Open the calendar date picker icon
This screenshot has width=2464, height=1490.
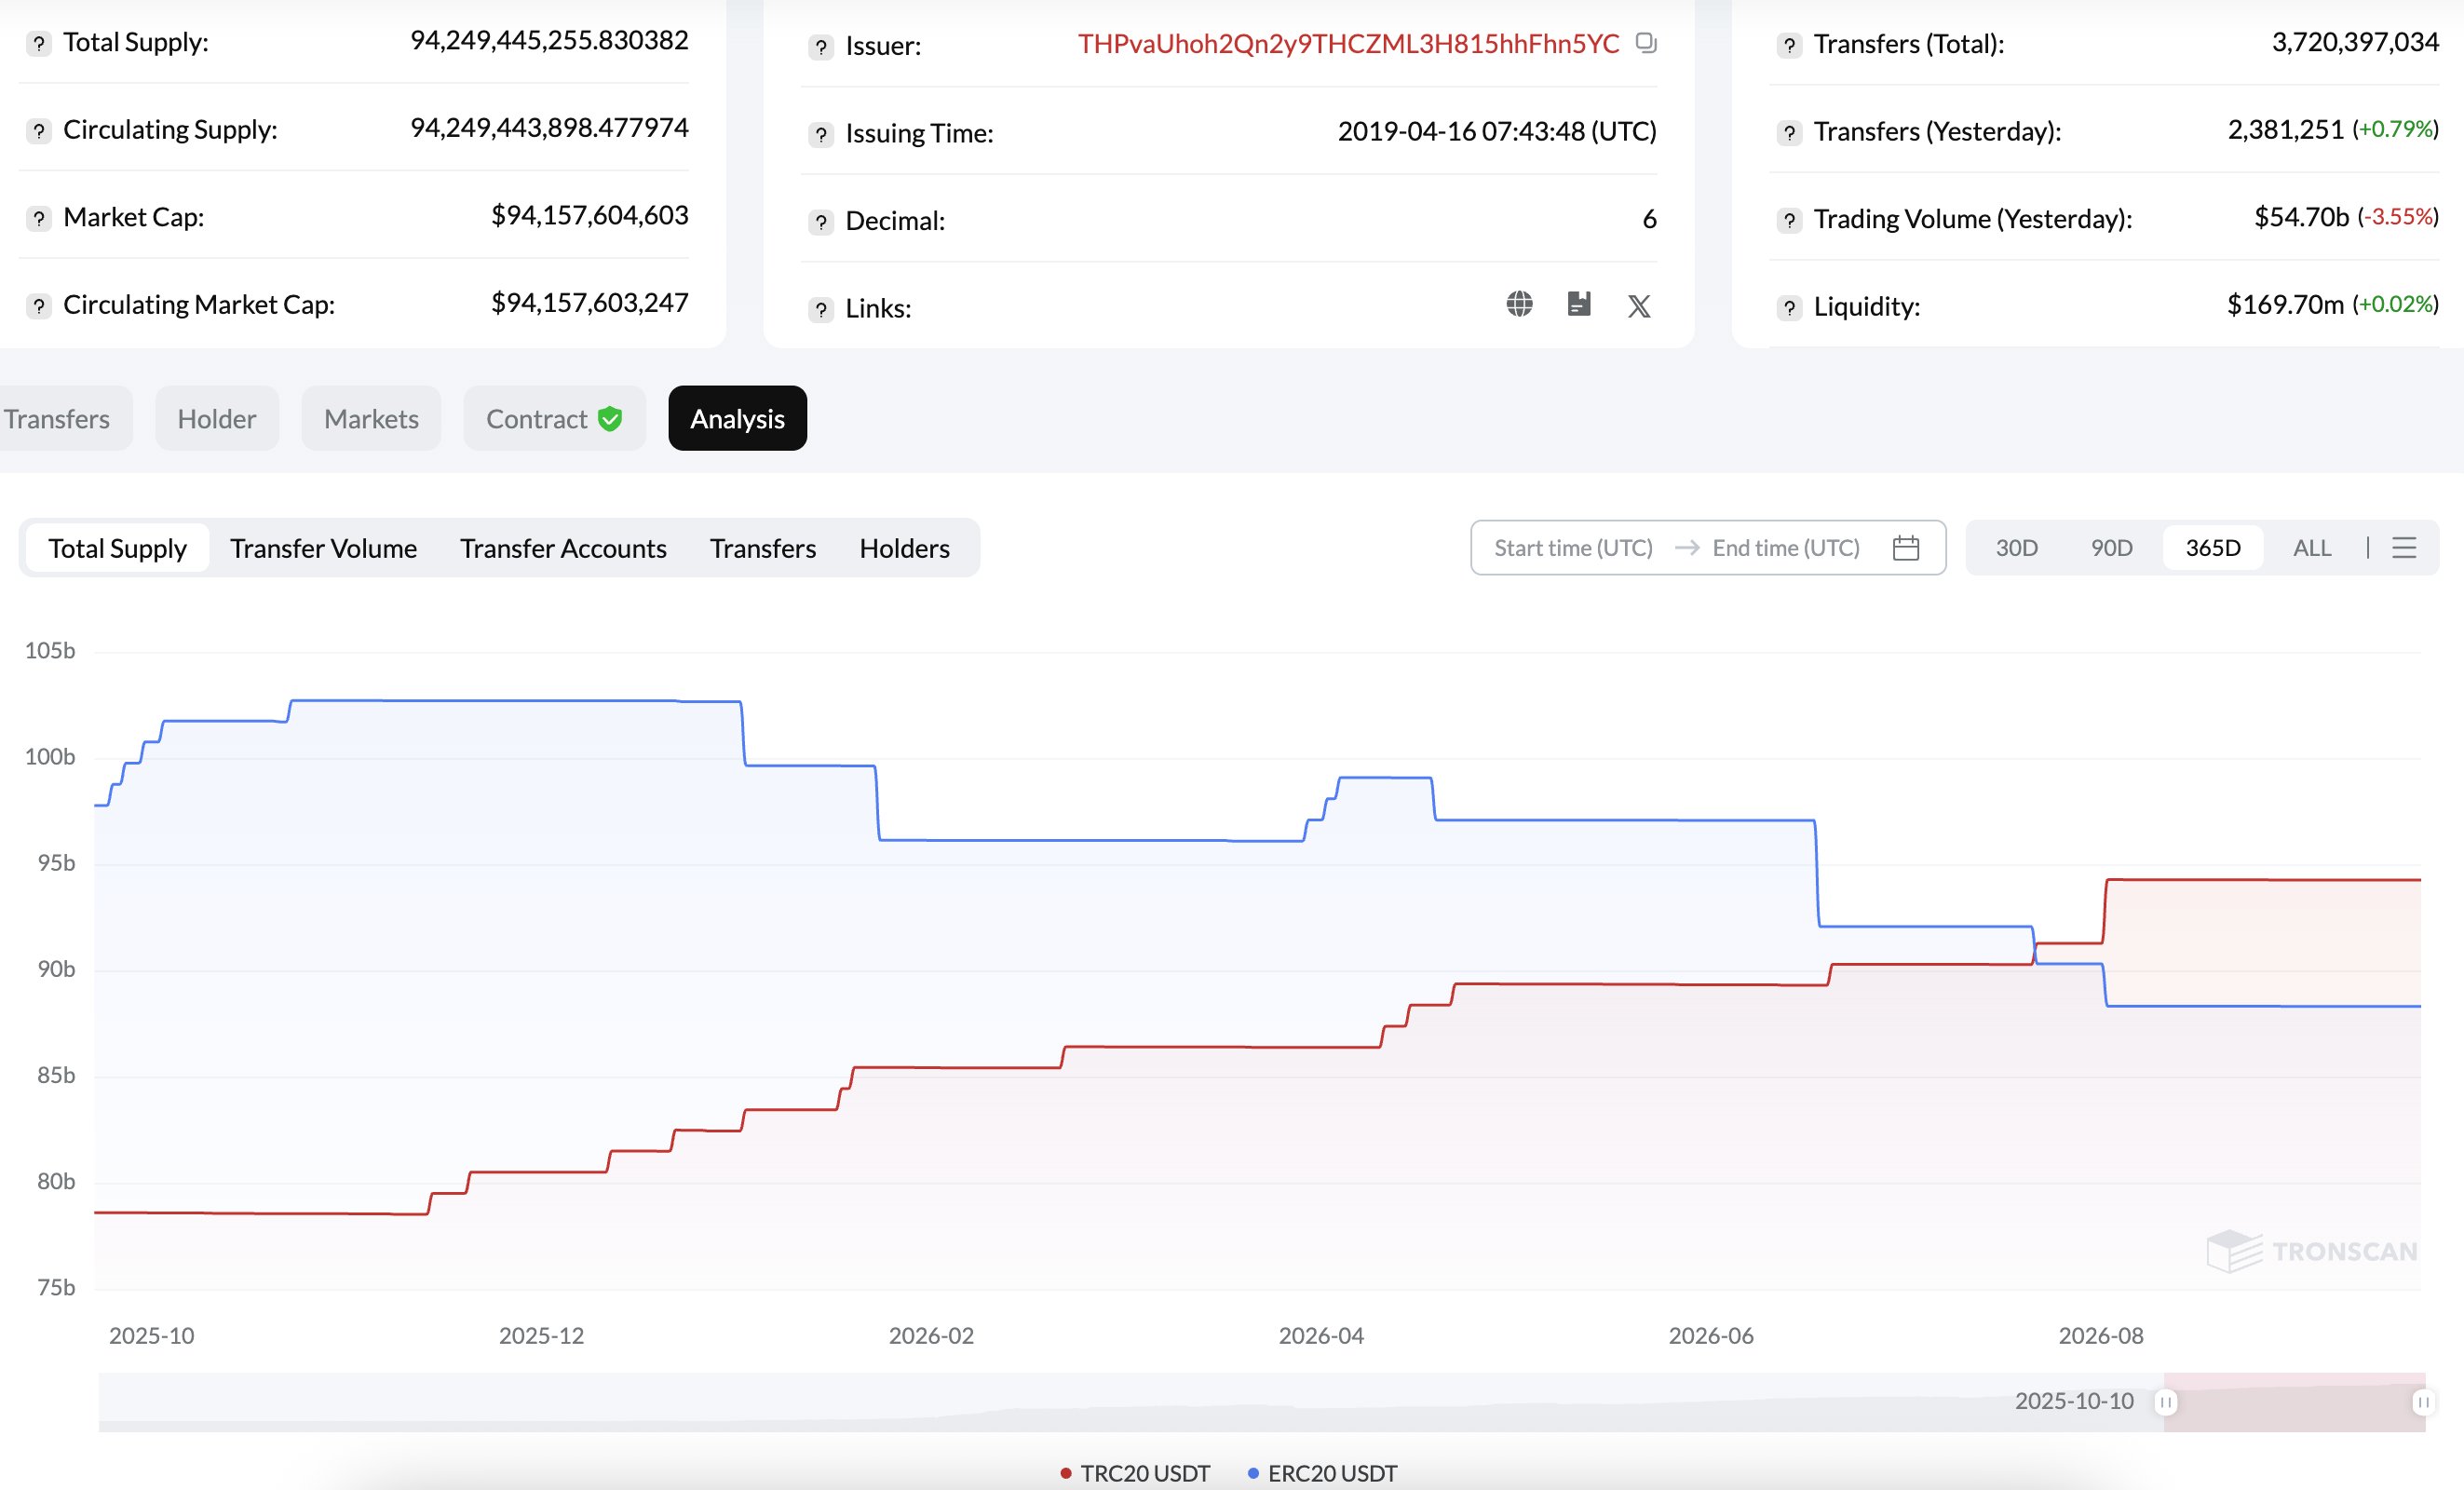click(x=1906, y=548)
